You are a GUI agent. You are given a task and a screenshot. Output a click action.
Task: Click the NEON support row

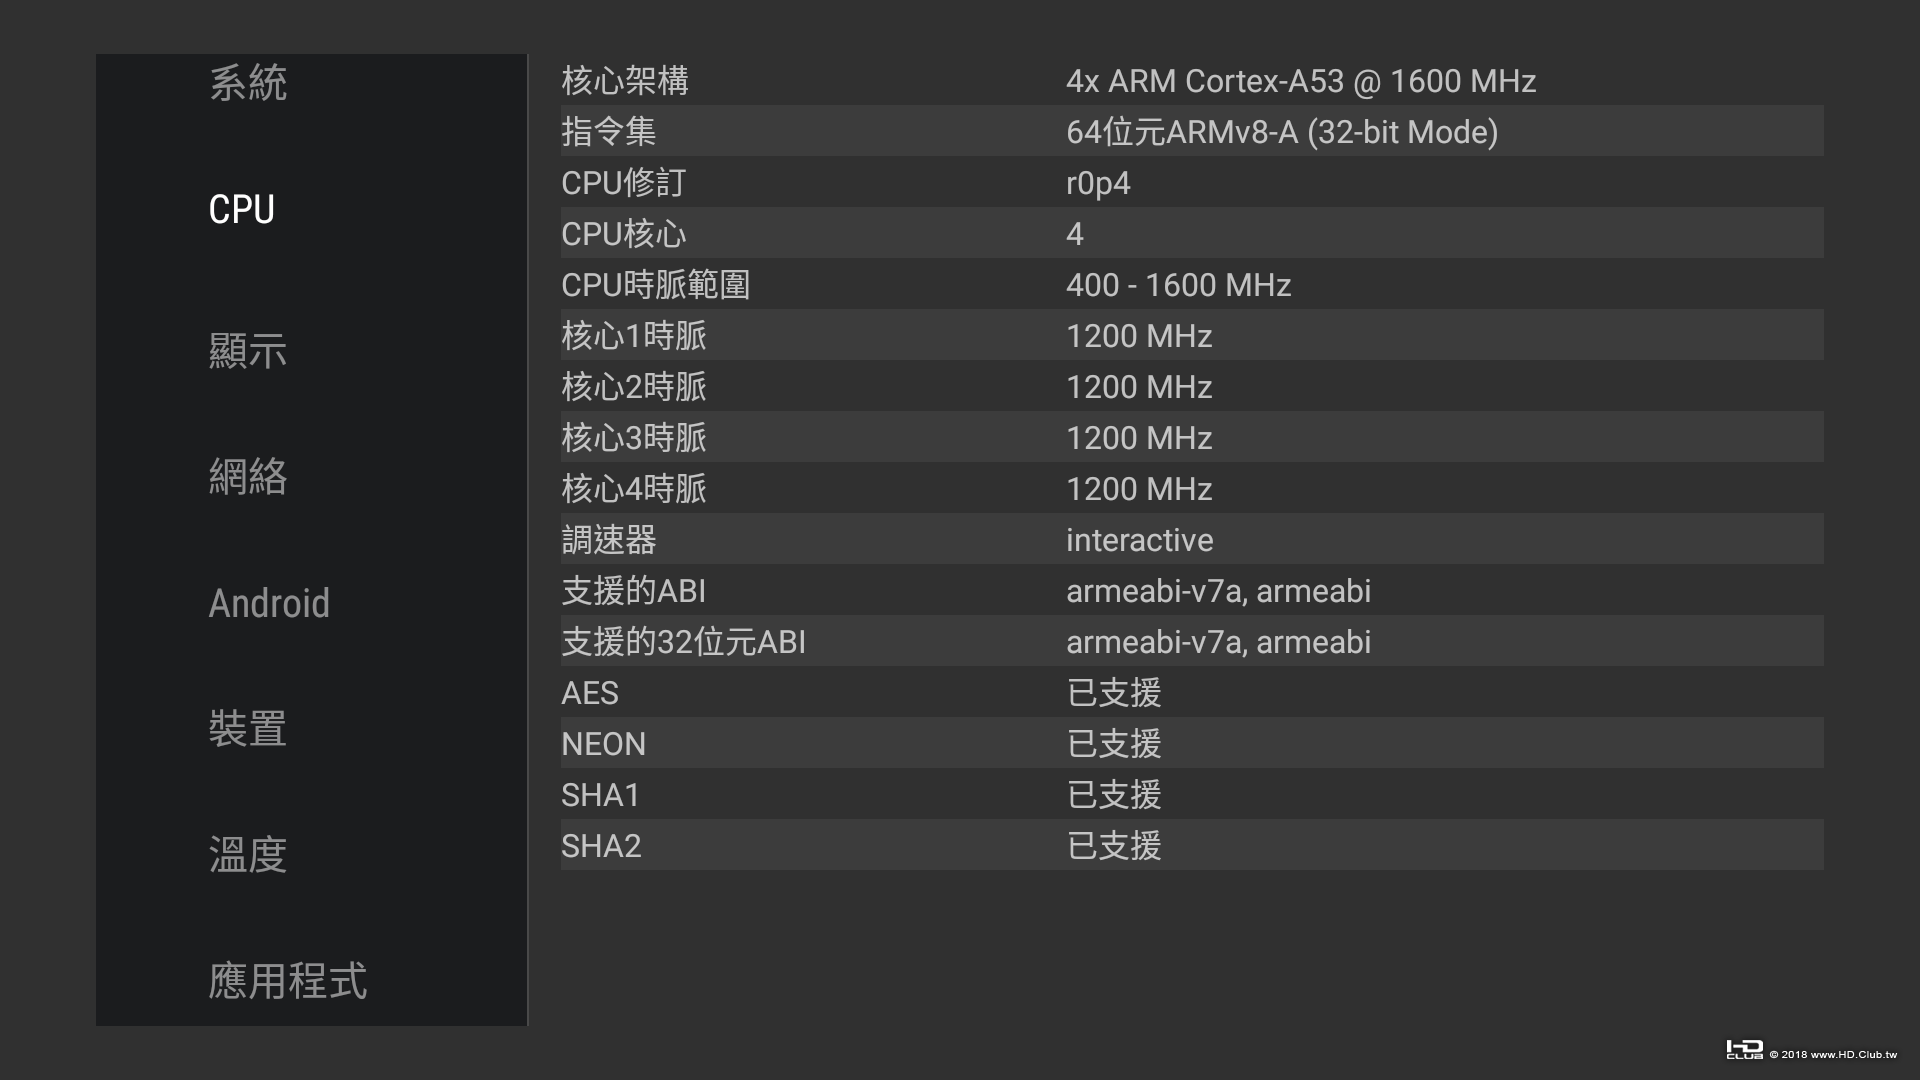tap(1190, 744)
